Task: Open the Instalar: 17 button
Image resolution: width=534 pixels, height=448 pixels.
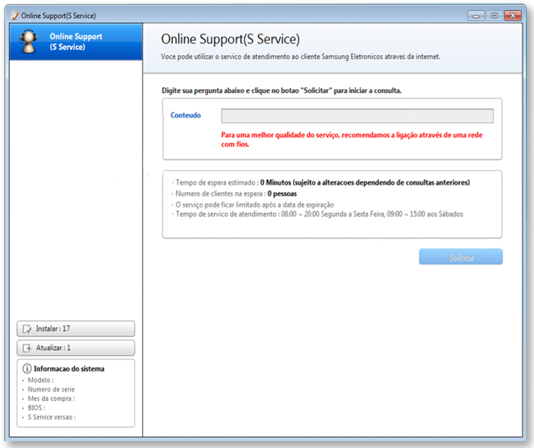Action: (x=76, y=329)
